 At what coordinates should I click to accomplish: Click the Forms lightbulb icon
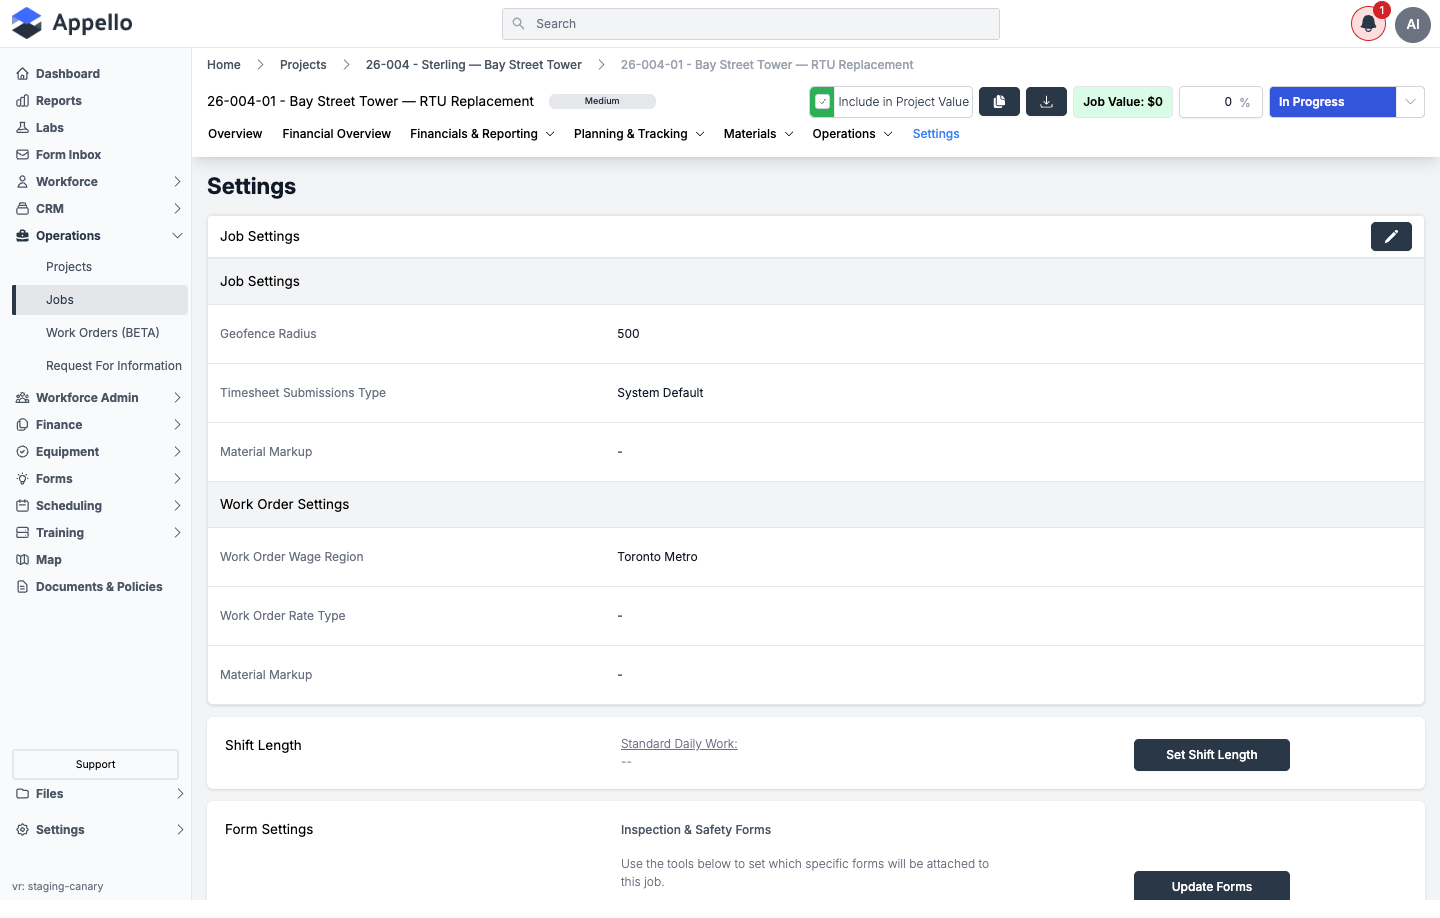[22, 479]
